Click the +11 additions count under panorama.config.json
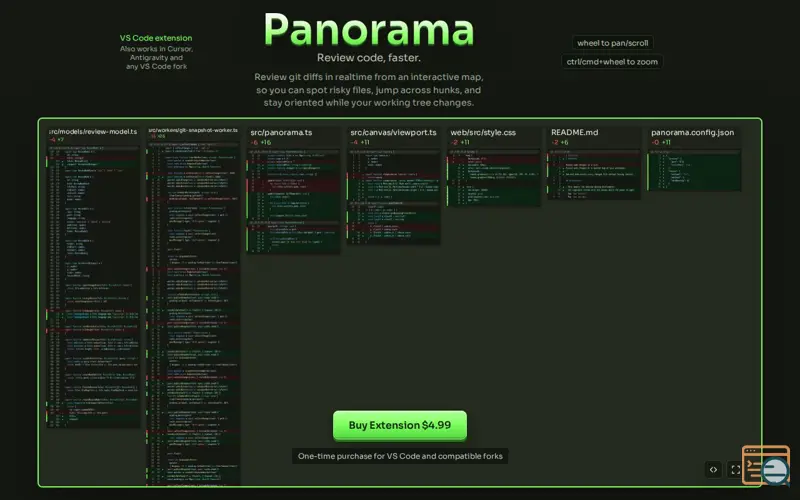 [x=666, y=142]
